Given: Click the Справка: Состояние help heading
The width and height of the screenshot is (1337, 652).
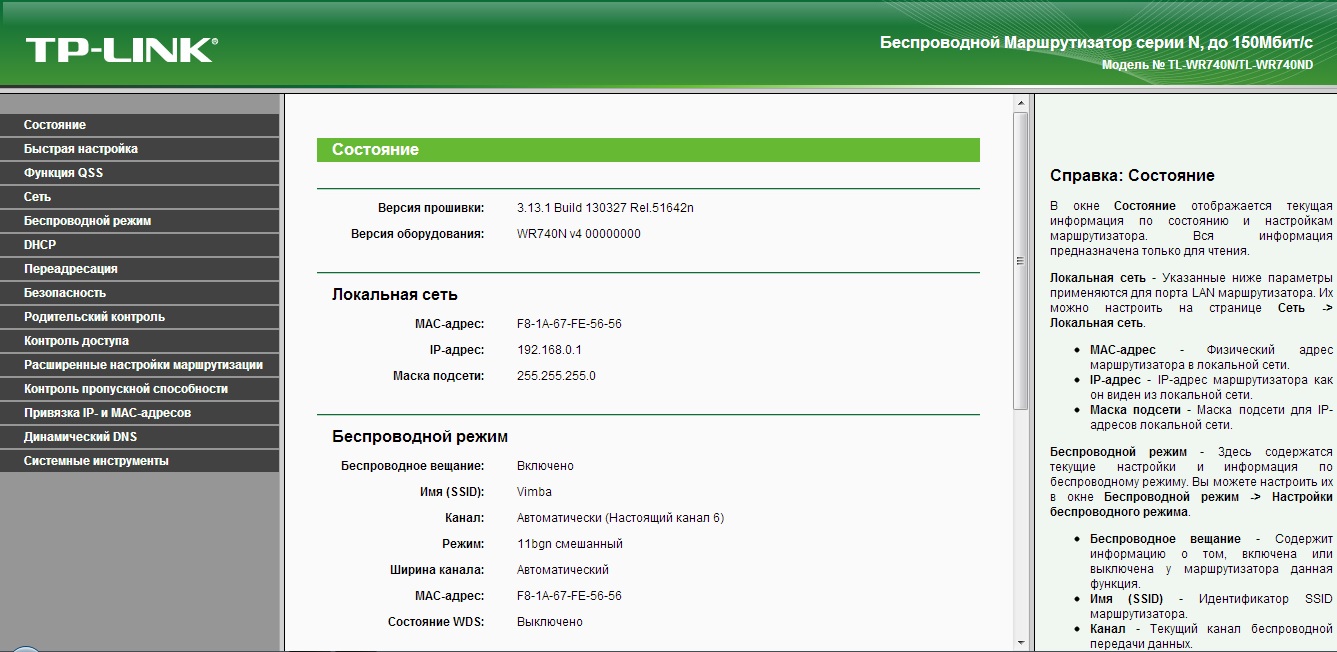Looking at the screenshot, I should coord(1132,176).
